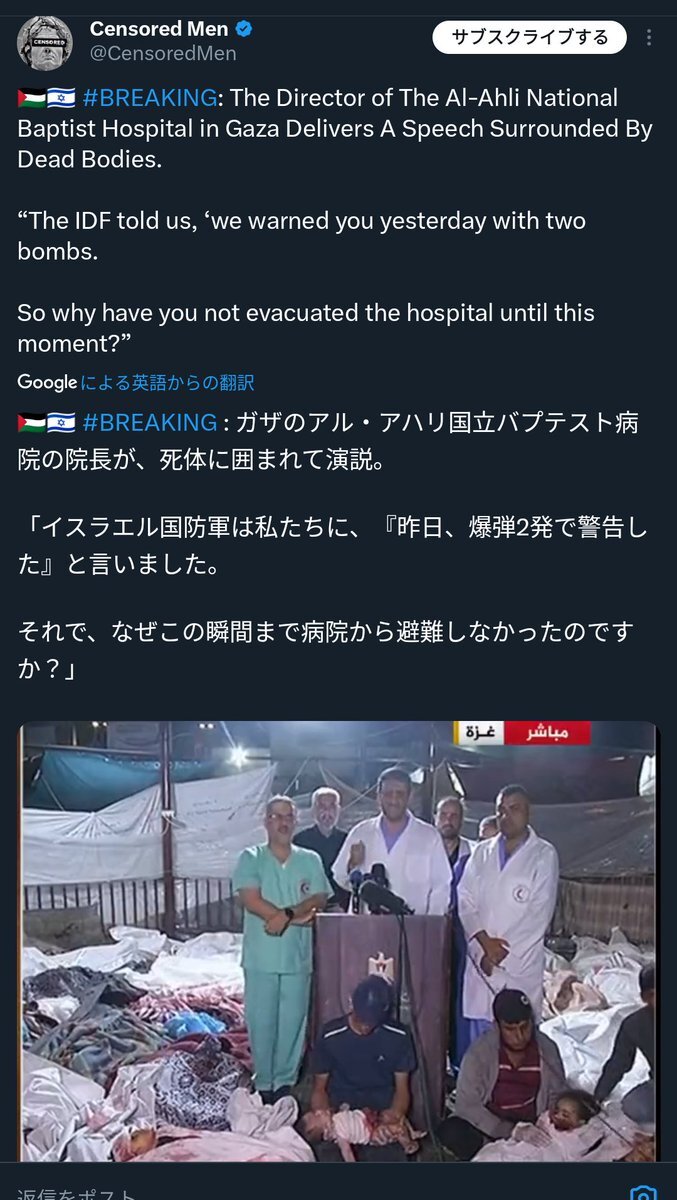Open the Censored Men display name
677x1200 pixels.
pyautogui.click(x=158, y=29)
